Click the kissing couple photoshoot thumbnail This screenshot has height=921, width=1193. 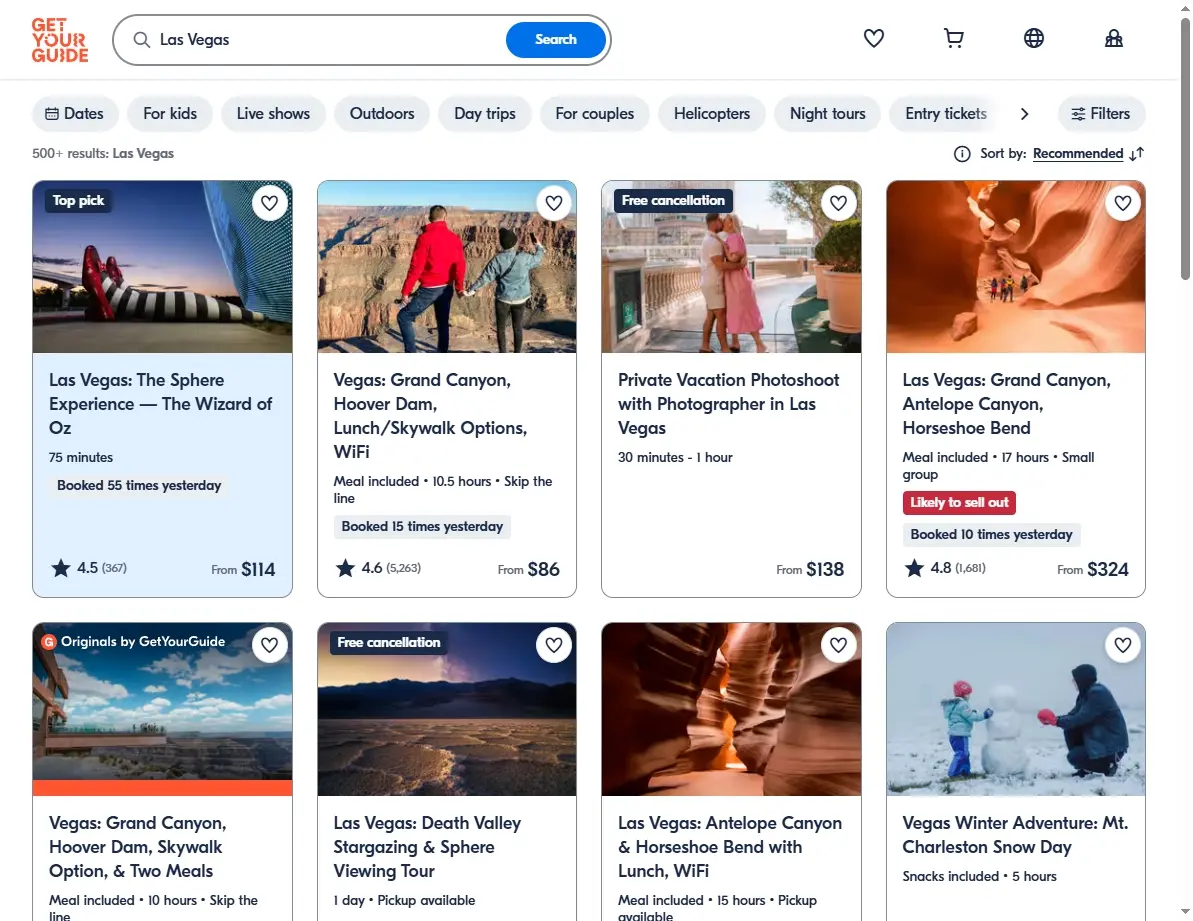[731, 267]
